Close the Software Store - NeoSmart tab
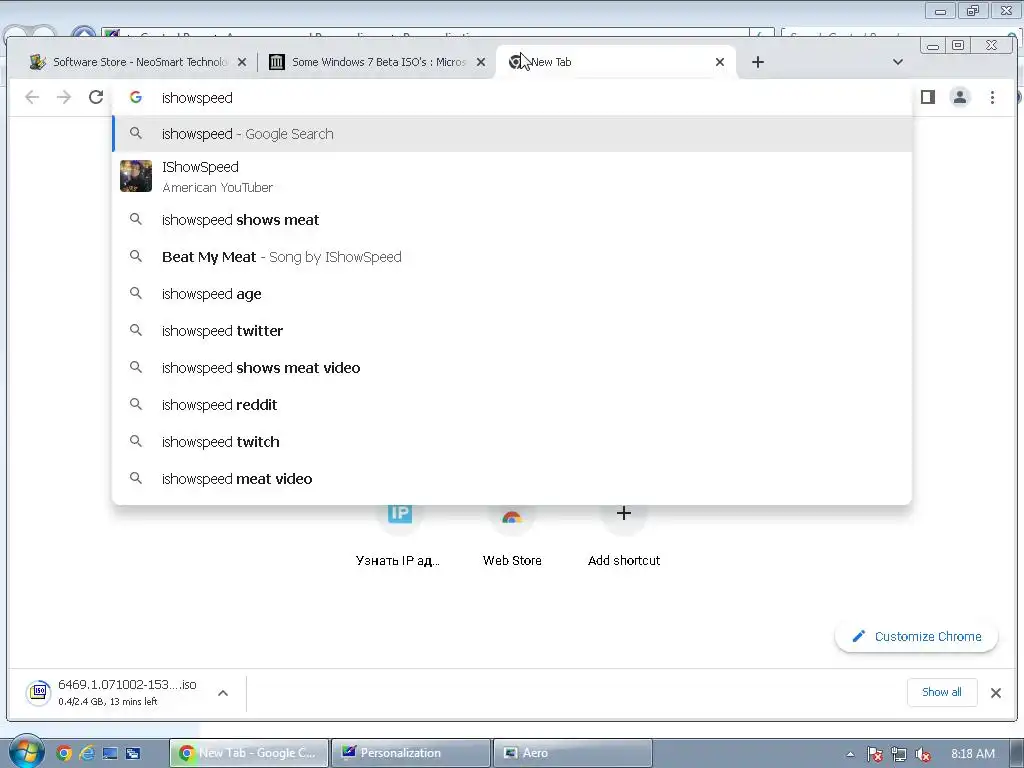 click(242, 62)
